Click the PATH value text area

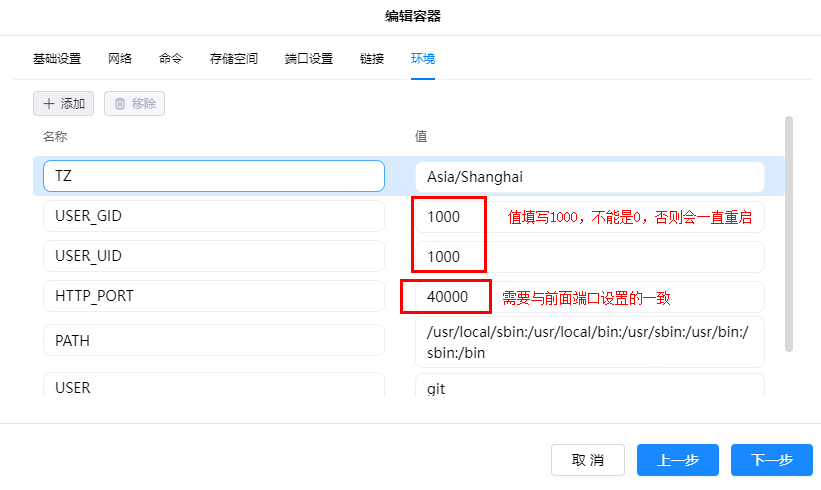589,341
